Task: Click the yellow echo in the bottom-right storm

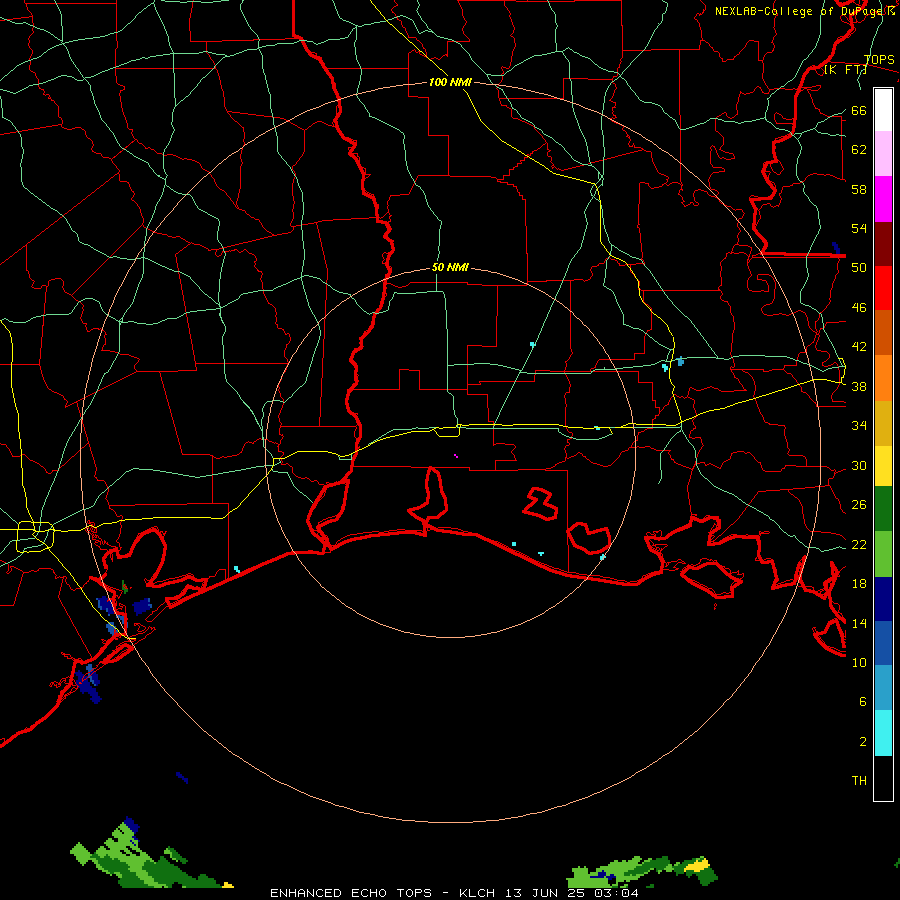Action: click(x=697, y=864)
